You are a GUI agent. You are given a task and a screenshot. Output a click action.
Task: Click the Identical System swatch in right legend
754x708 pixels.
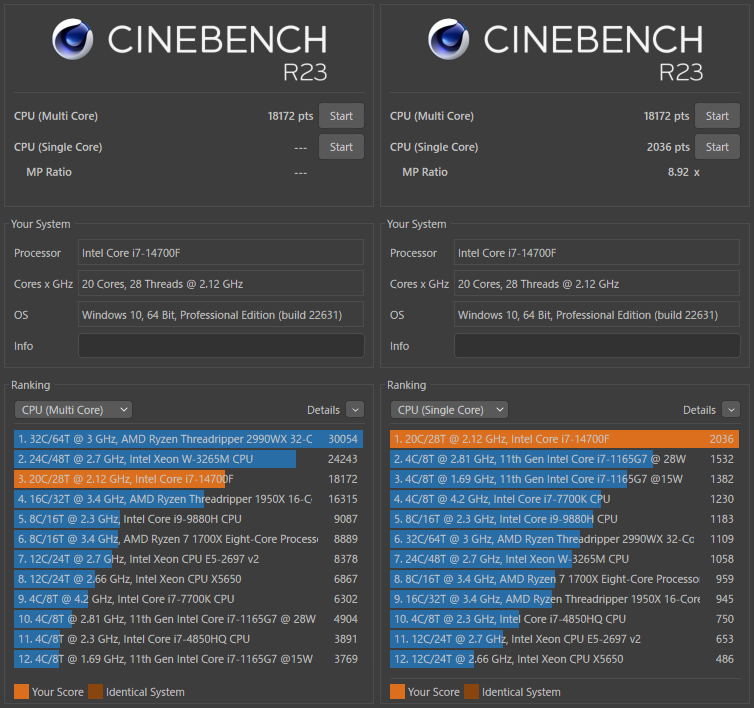coord(471,692)
